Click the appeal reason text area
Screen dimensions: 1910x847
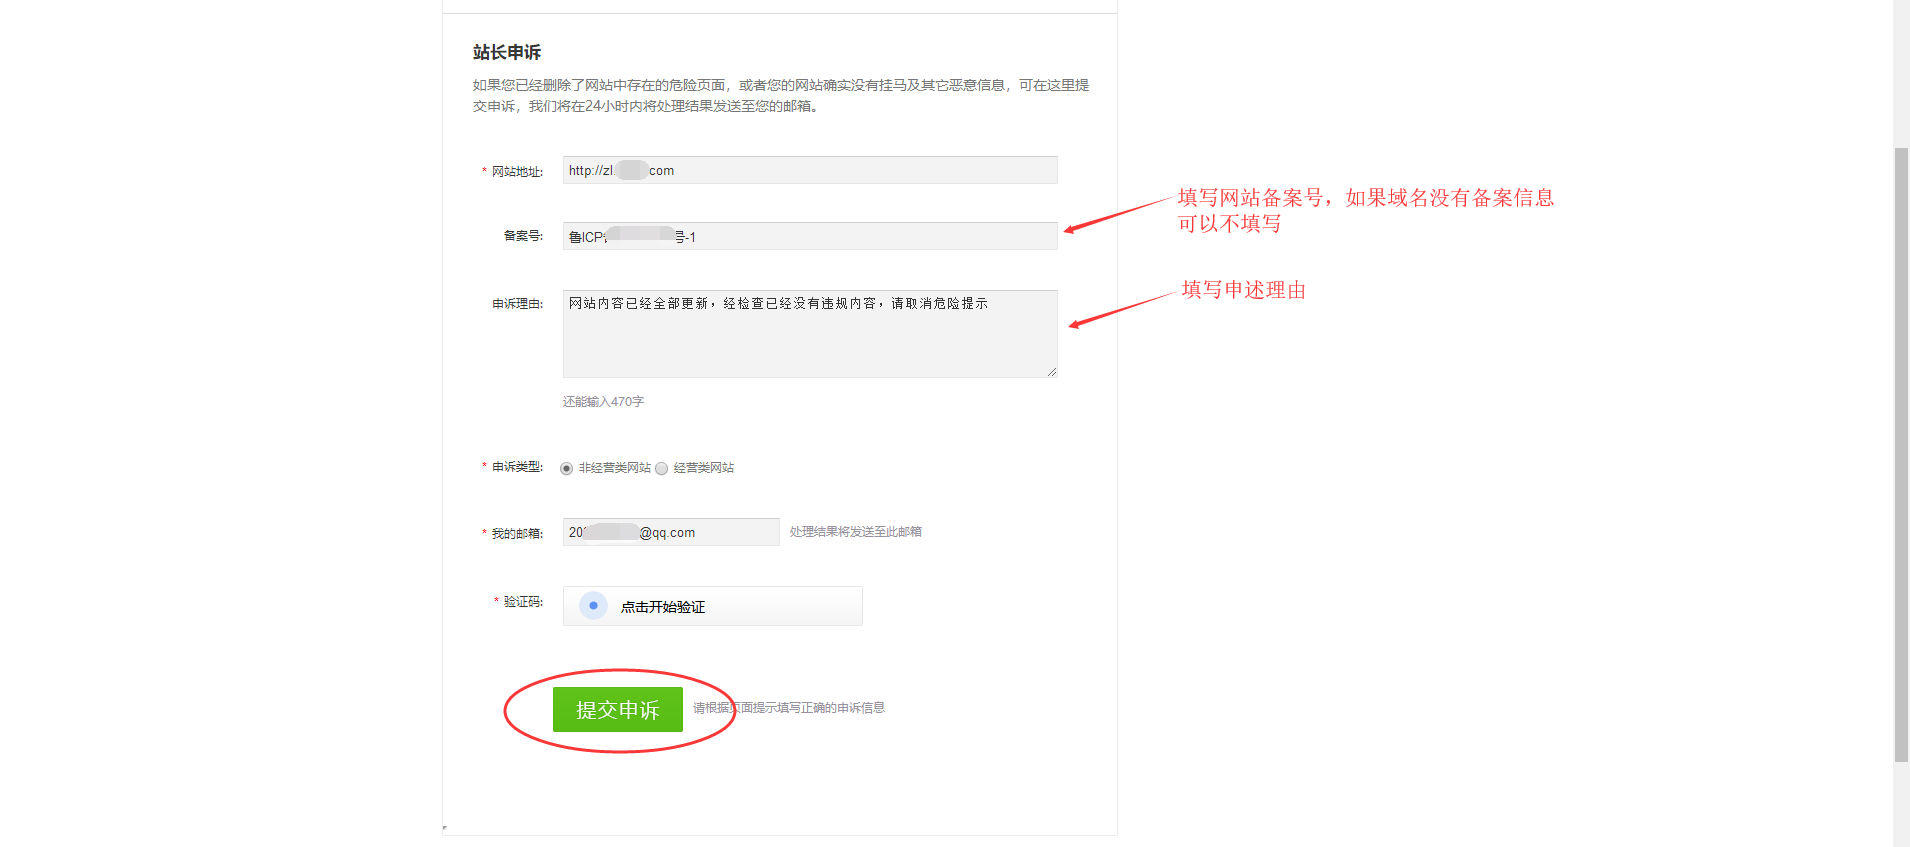click(810, 334)
